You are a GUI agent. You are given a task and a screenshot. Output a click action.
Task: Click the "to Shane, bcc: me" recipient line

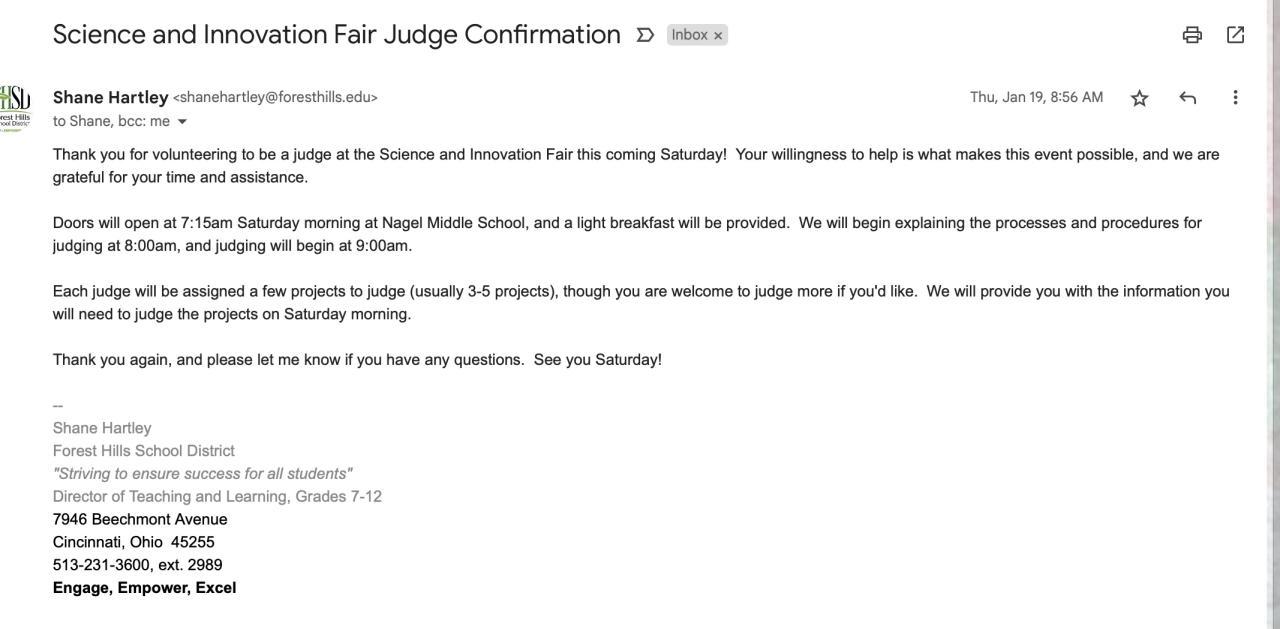(110, 122)
